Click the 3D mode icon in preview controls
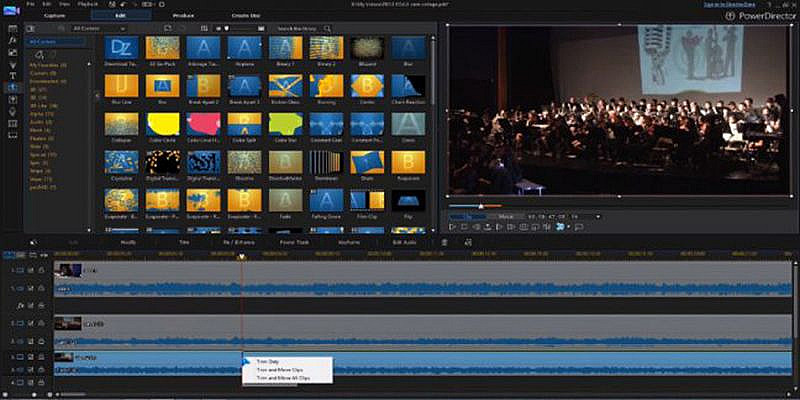Image resolution: width=800 pixels, height=400 pixels. point(560,227)
